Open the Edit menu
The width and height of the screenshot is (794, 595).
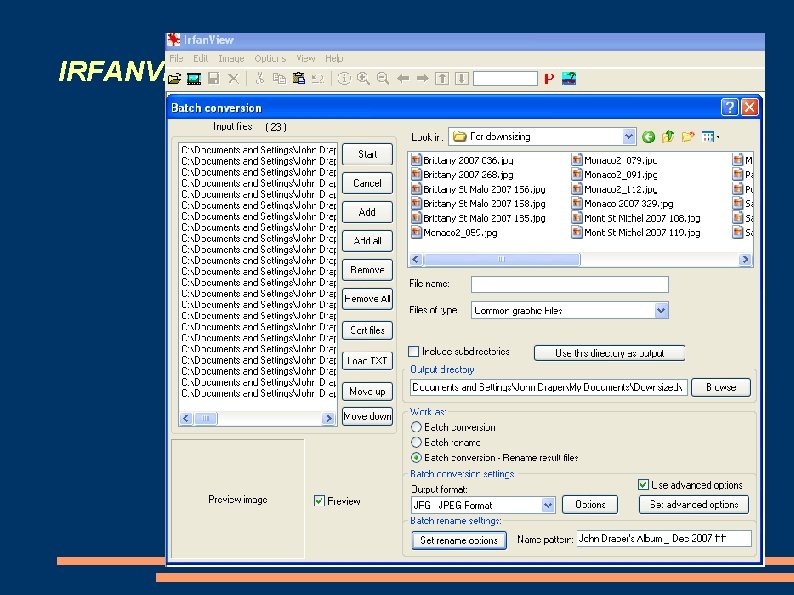coord(201,58)
